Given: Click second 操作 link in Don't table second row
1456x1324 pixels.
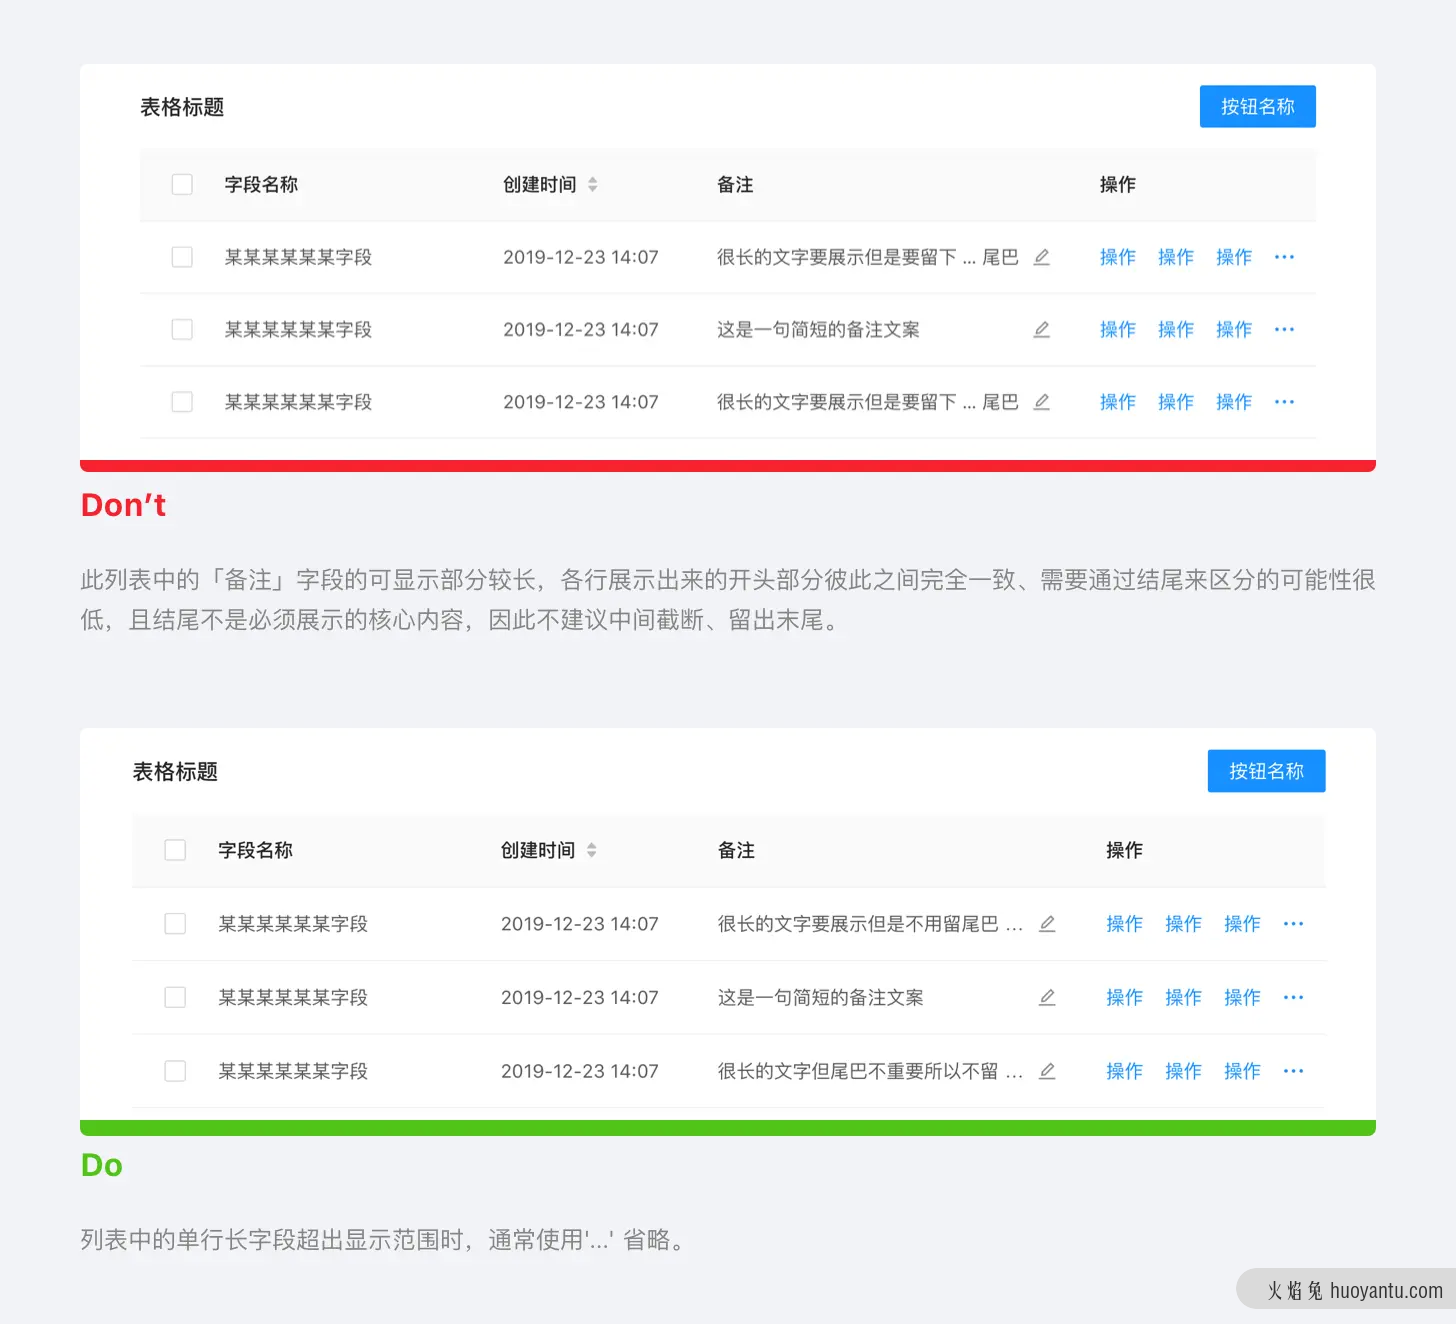Looking at the screenshot, I should tap(1176, 329).
